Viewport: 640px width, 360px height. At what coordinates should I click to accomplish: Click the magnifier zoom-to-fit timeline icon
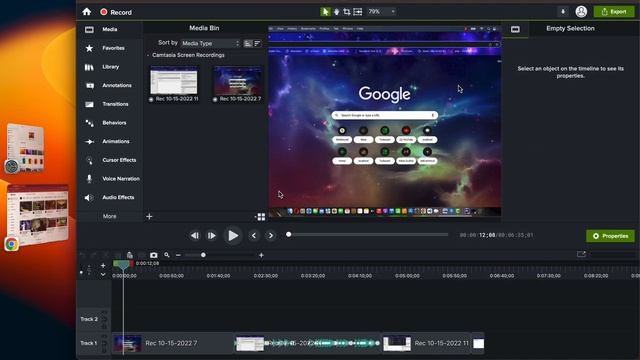(167, 255)
